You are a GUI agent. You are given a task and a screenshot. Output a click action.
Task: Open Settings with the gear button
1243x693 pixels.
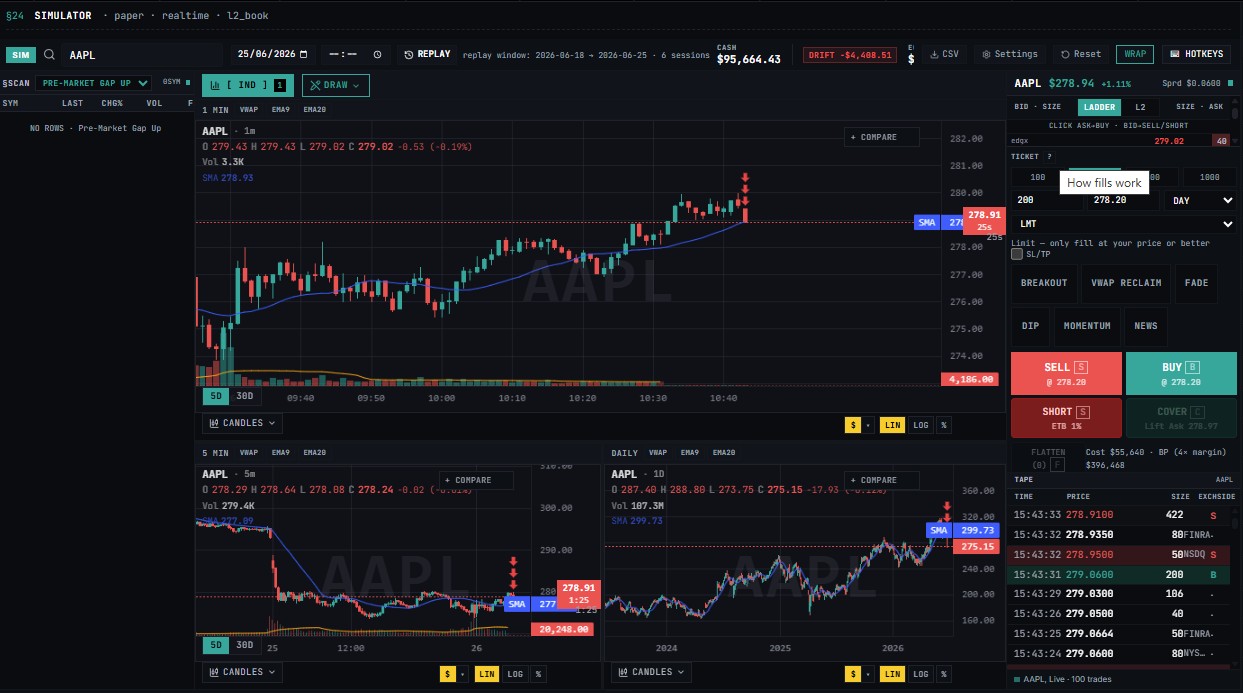1010,54
